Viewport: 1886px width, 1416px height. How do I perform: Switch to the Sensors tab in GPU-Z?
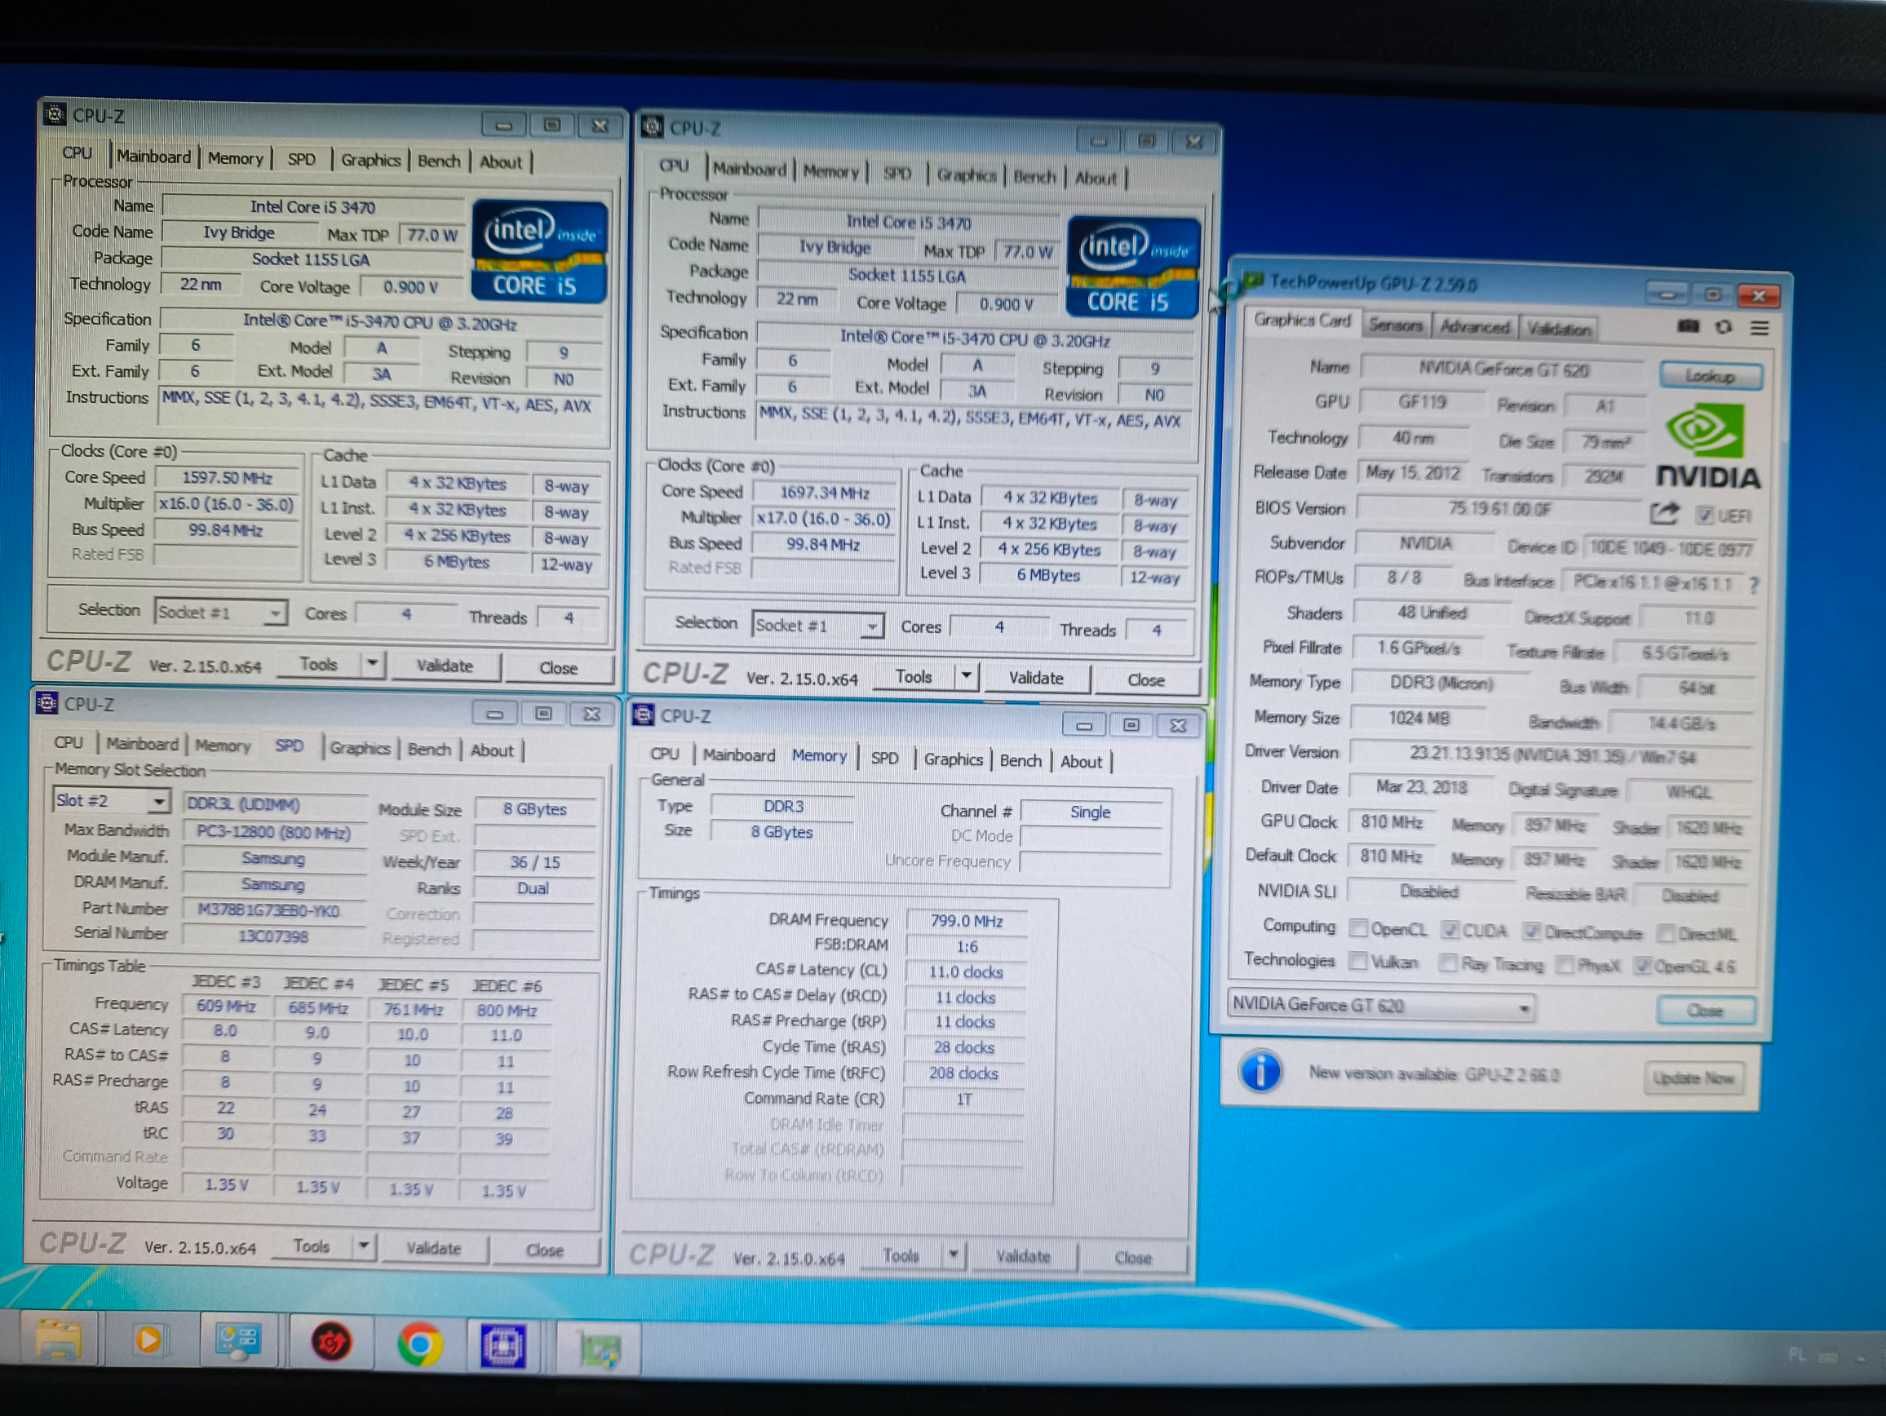(x=1395, y=325)
